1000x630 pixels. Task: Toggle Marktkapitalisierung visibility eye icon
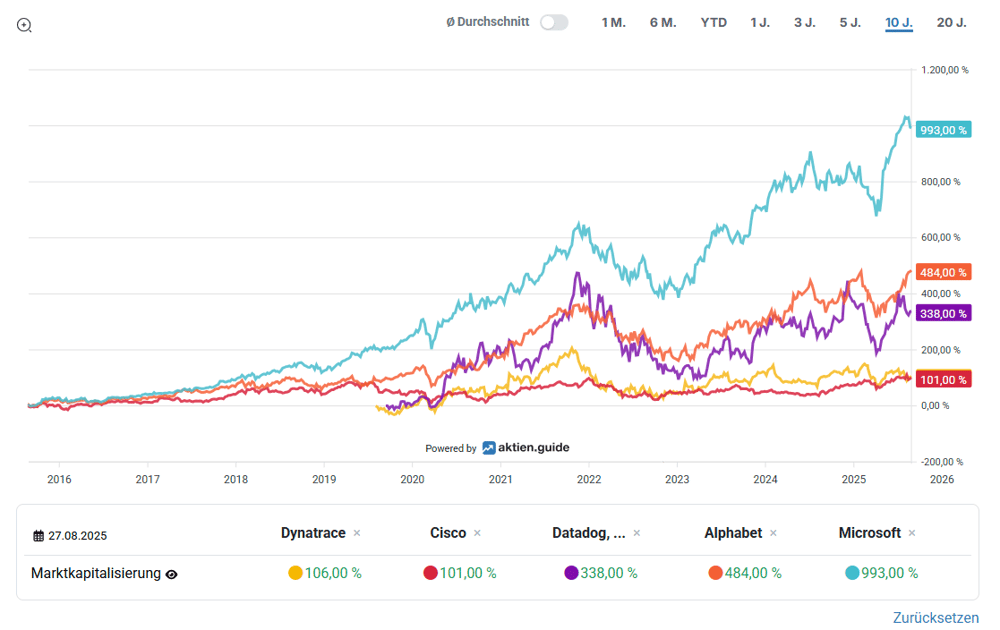172,574
